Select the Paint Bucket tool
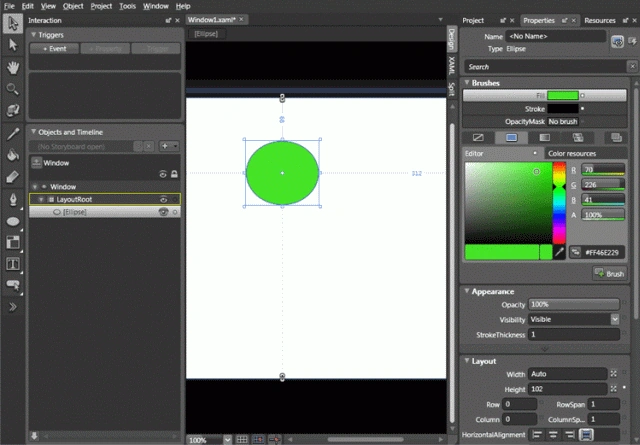 (13, 155)
